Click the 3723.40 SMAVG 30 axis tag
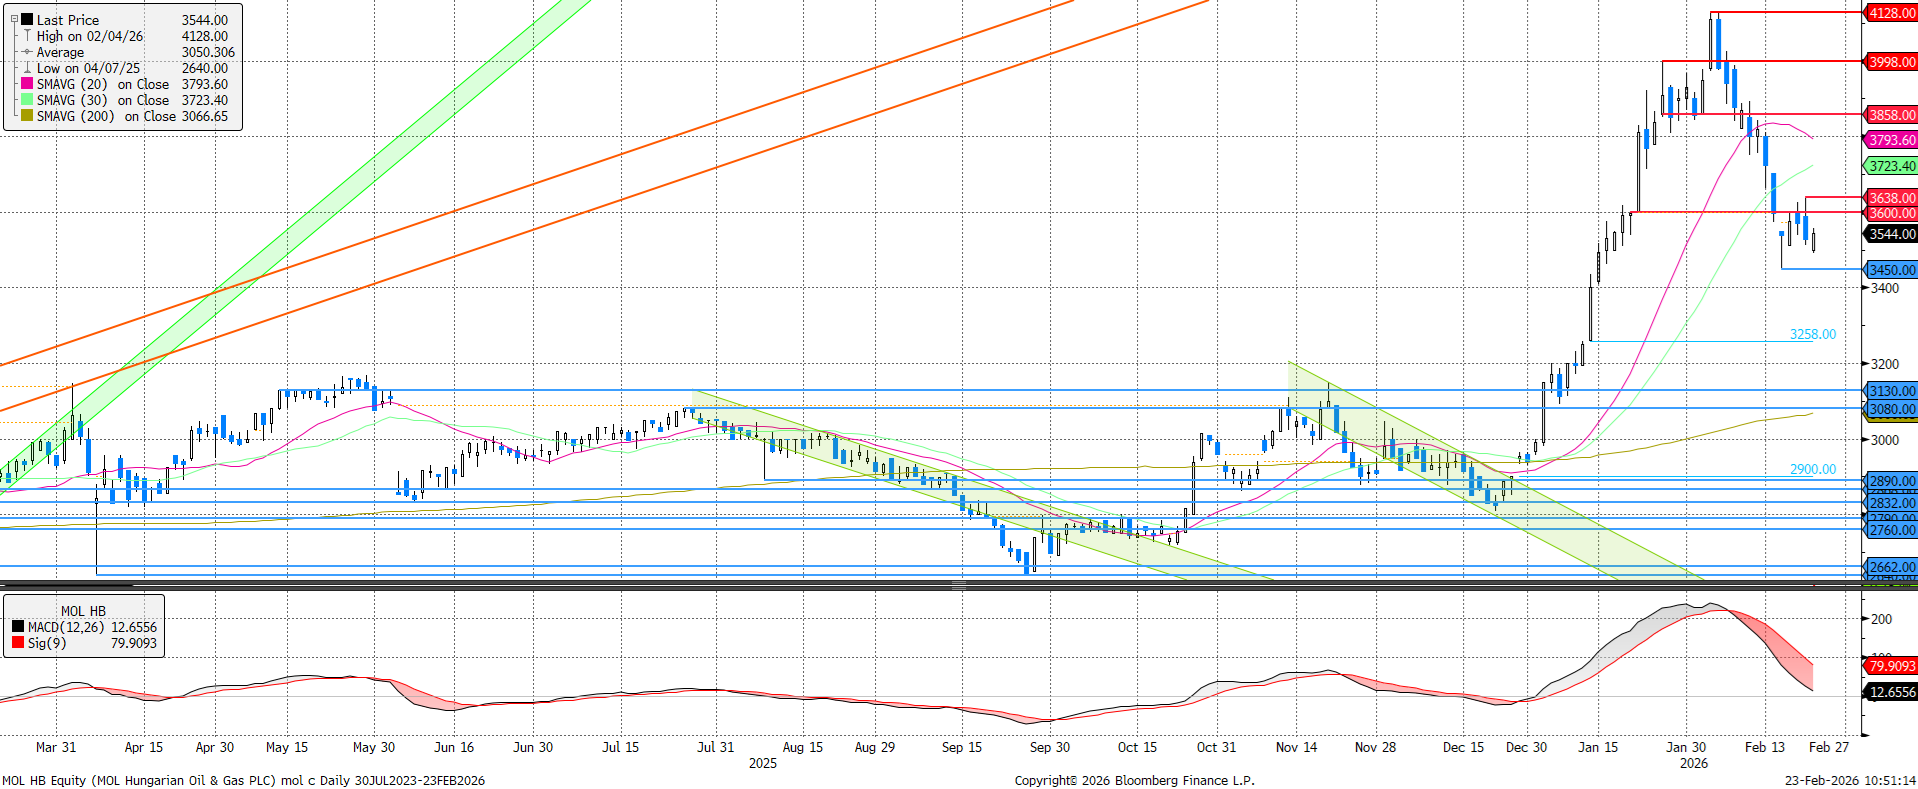The height and width of the screenshot is (789, 1918). pyautogui.click(x=1891, y=166)
